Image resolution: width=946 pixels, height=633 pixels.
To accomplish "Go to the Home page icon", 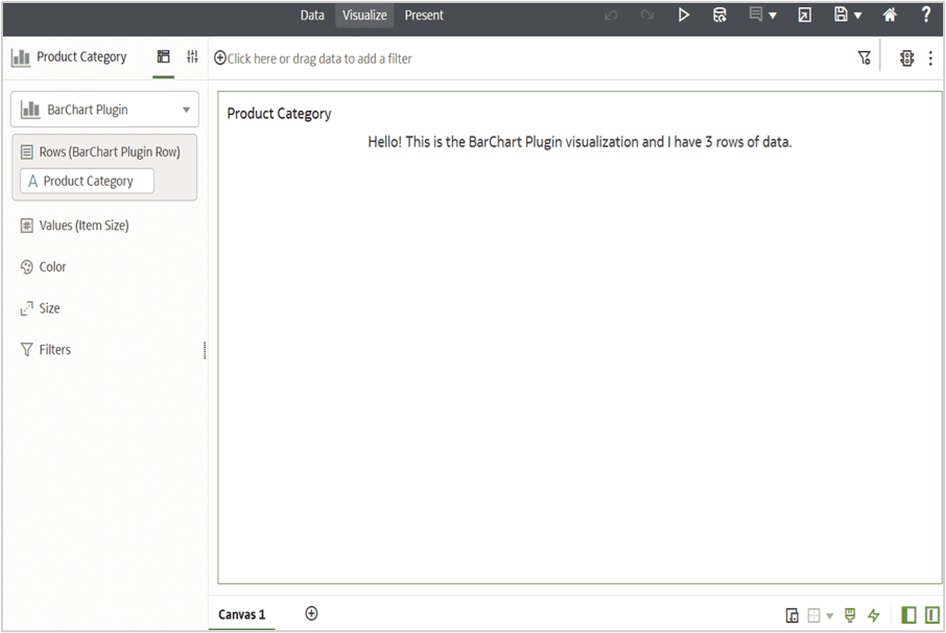I will coord(890,15).
